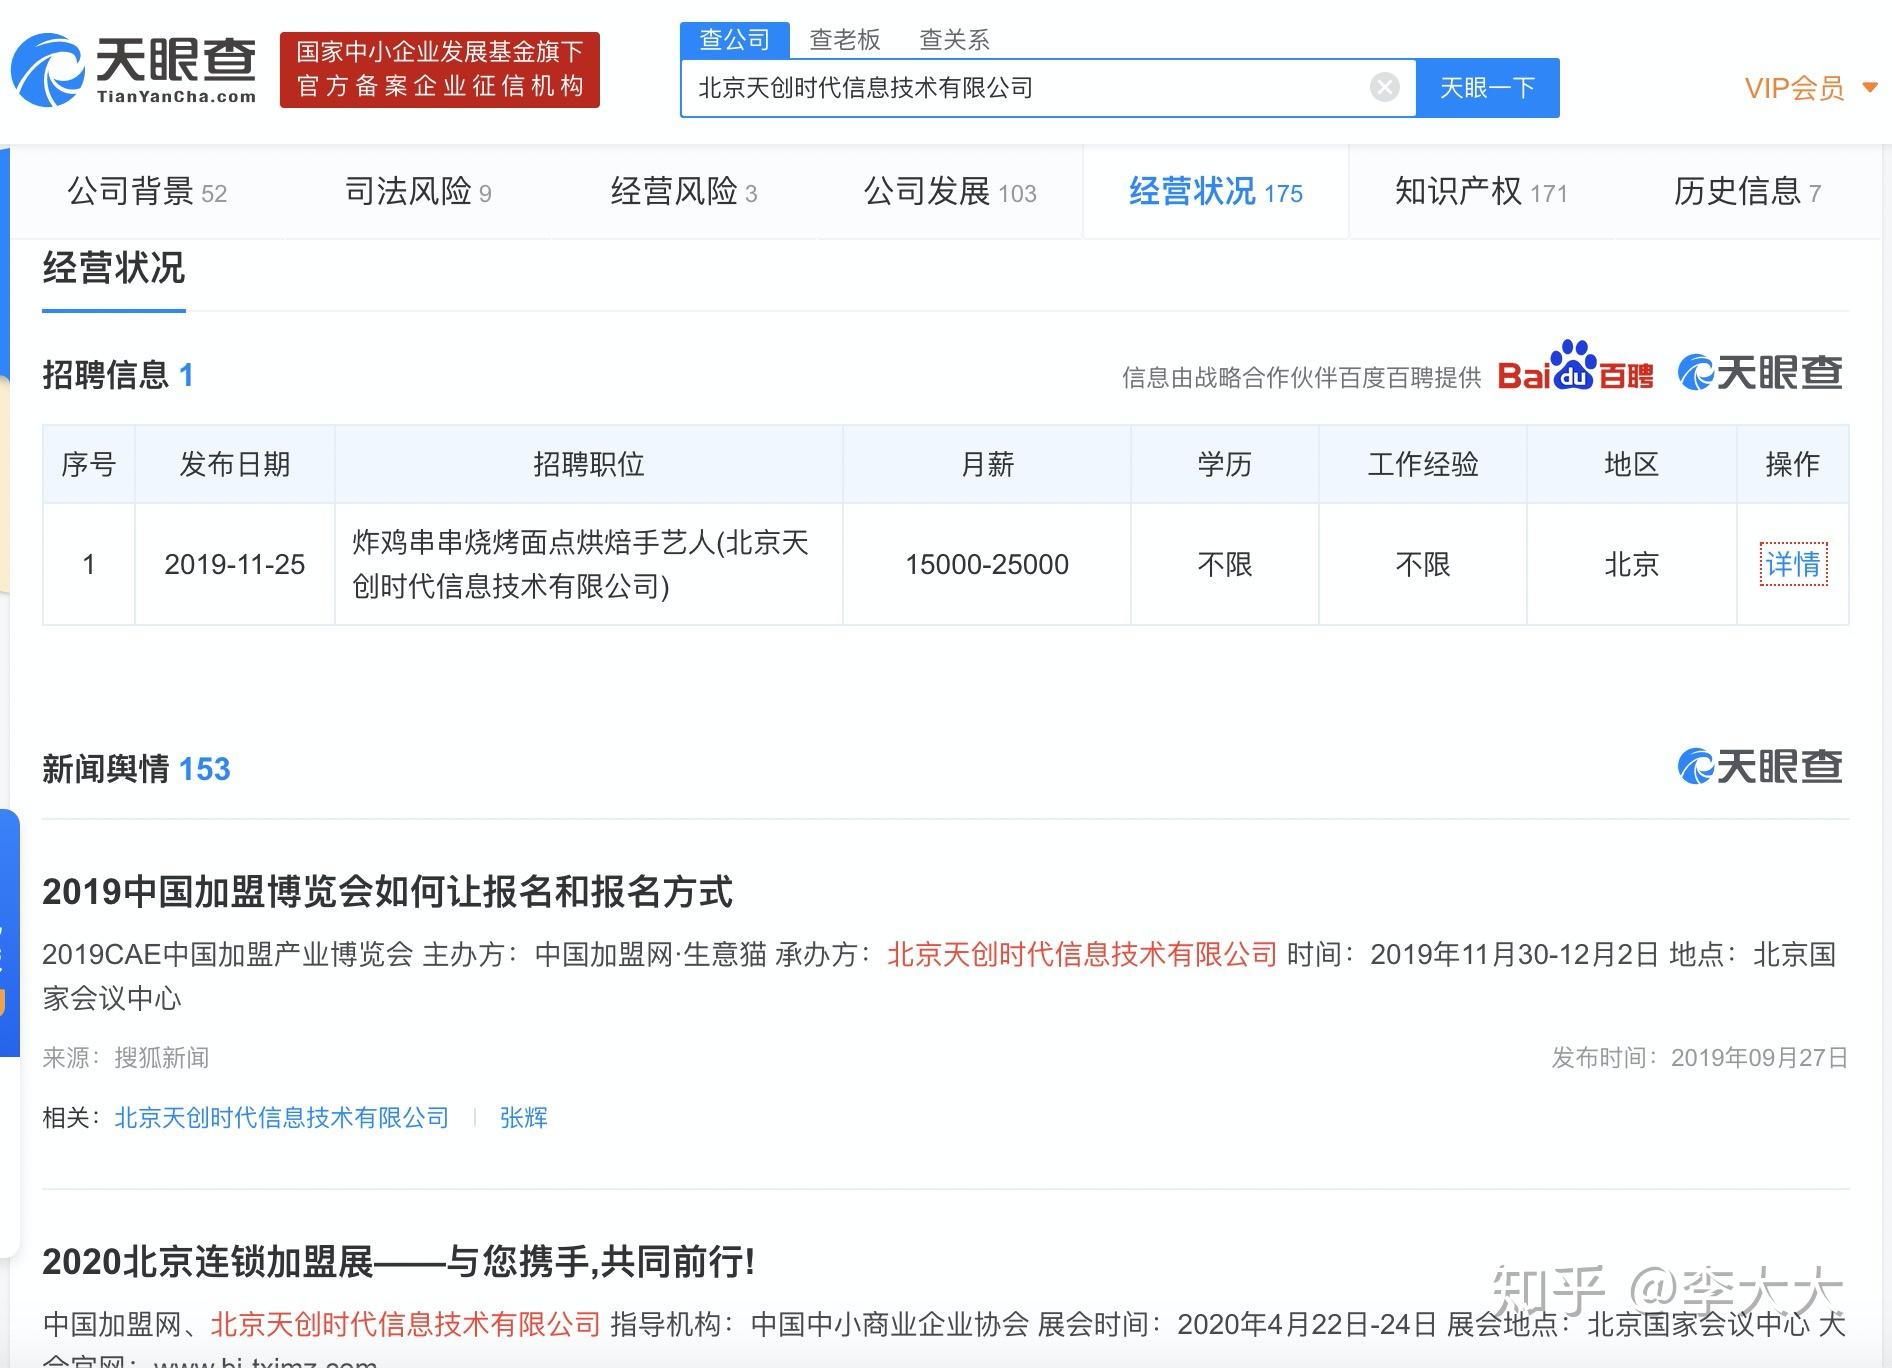Click the red 官方备案企业征信机构 banner
1892x1368 pixels.
[440, 70]
